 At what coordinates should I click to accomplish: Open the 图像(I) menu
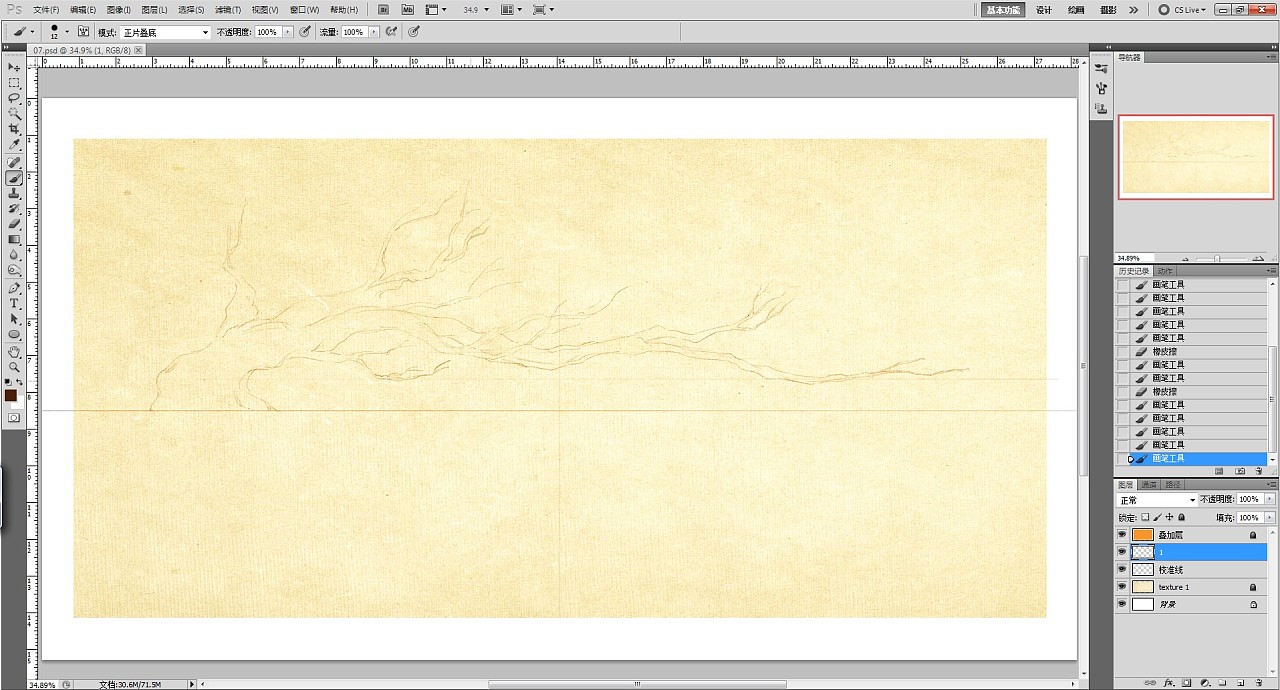click(119, 10)
